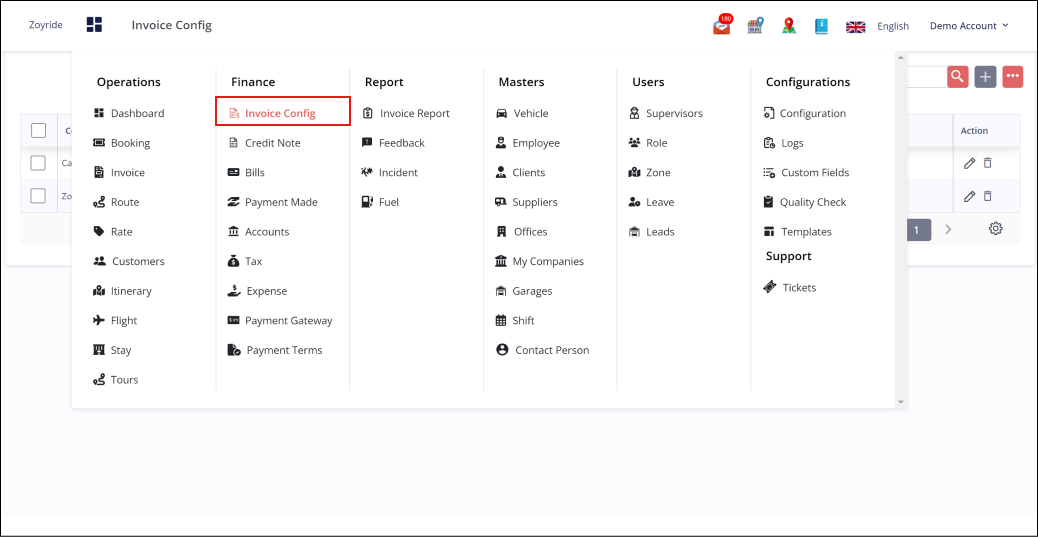This screenshot has width=1038, height=537.
Task: Open the English language selector
Action: (878, 26)
